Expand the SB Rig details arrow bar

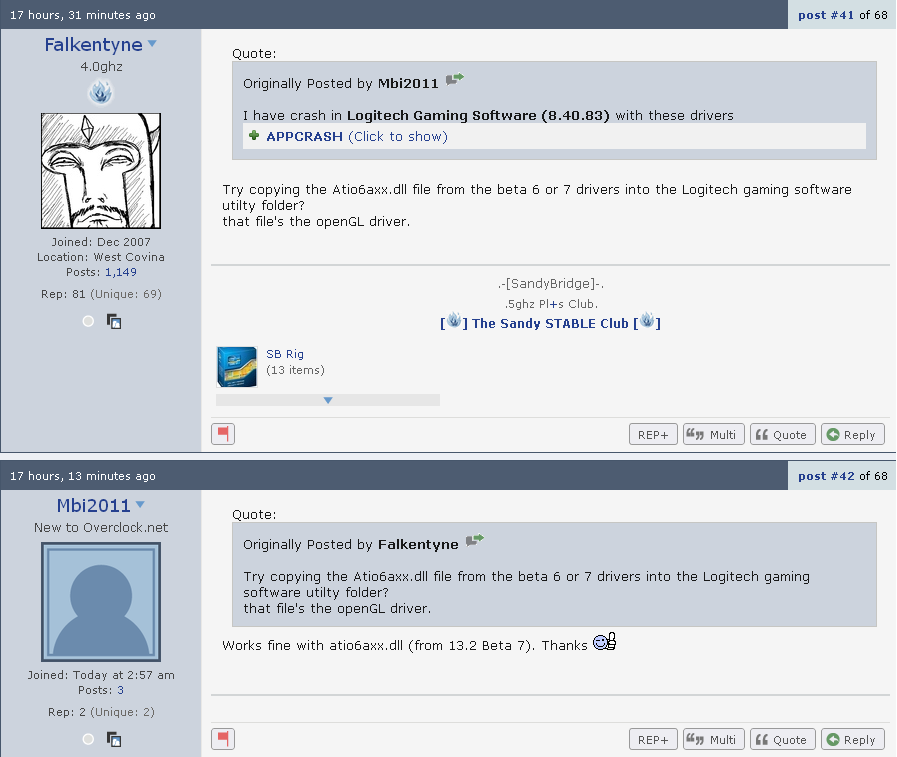328,400
